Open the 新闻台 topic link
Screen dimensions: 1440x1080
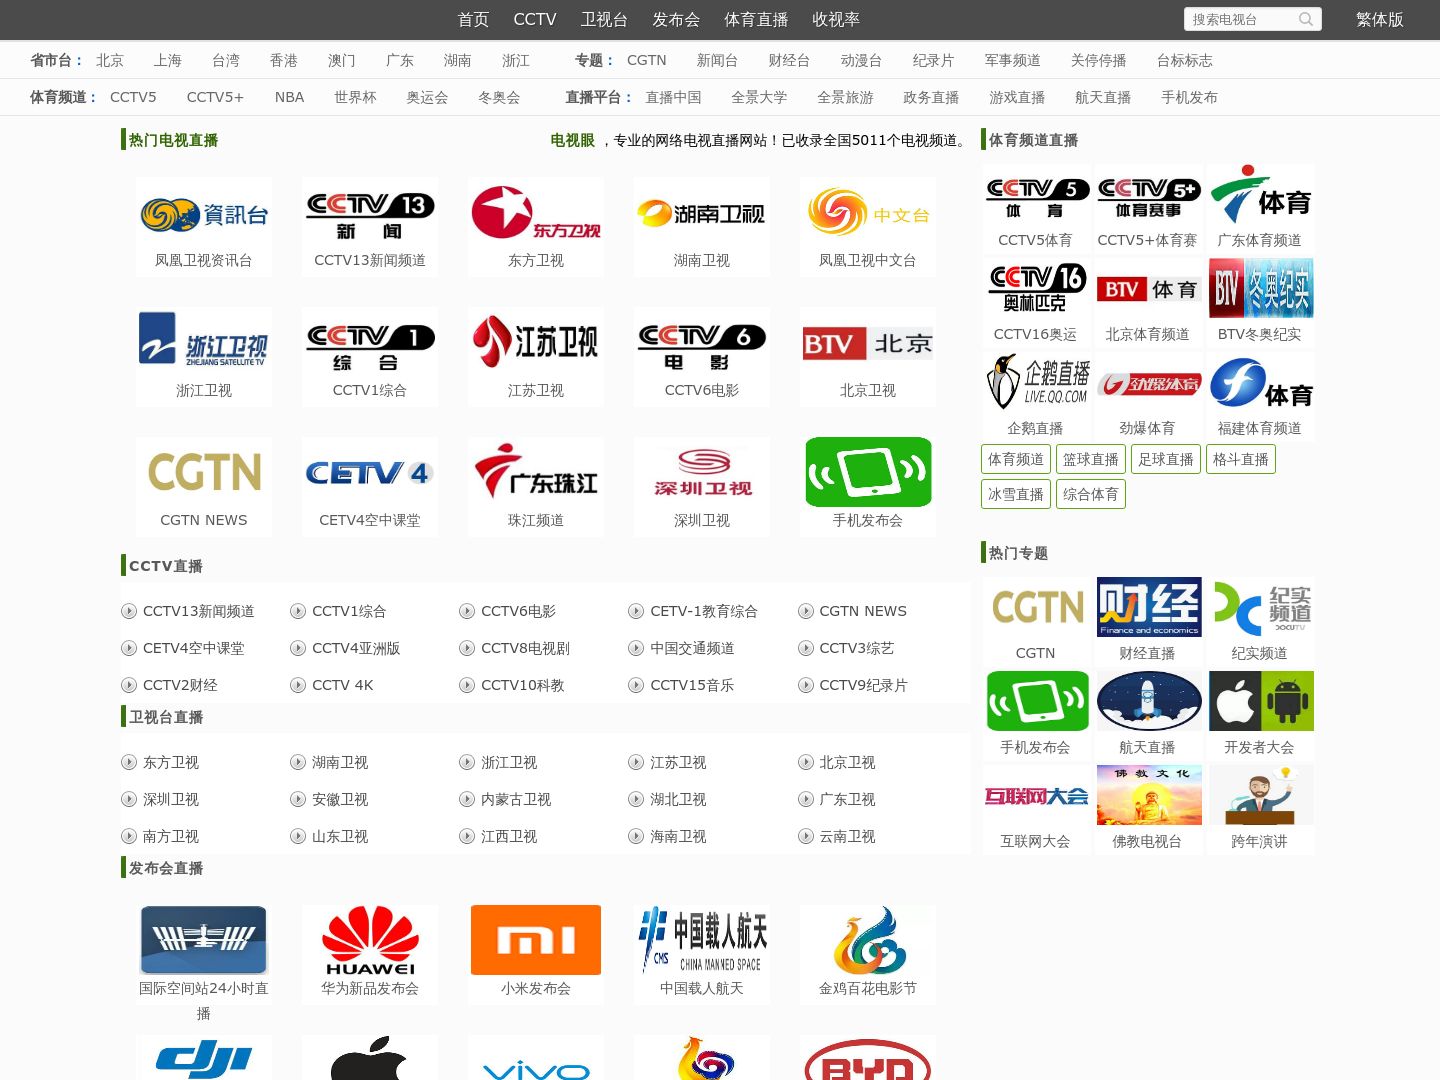point(717,60)
